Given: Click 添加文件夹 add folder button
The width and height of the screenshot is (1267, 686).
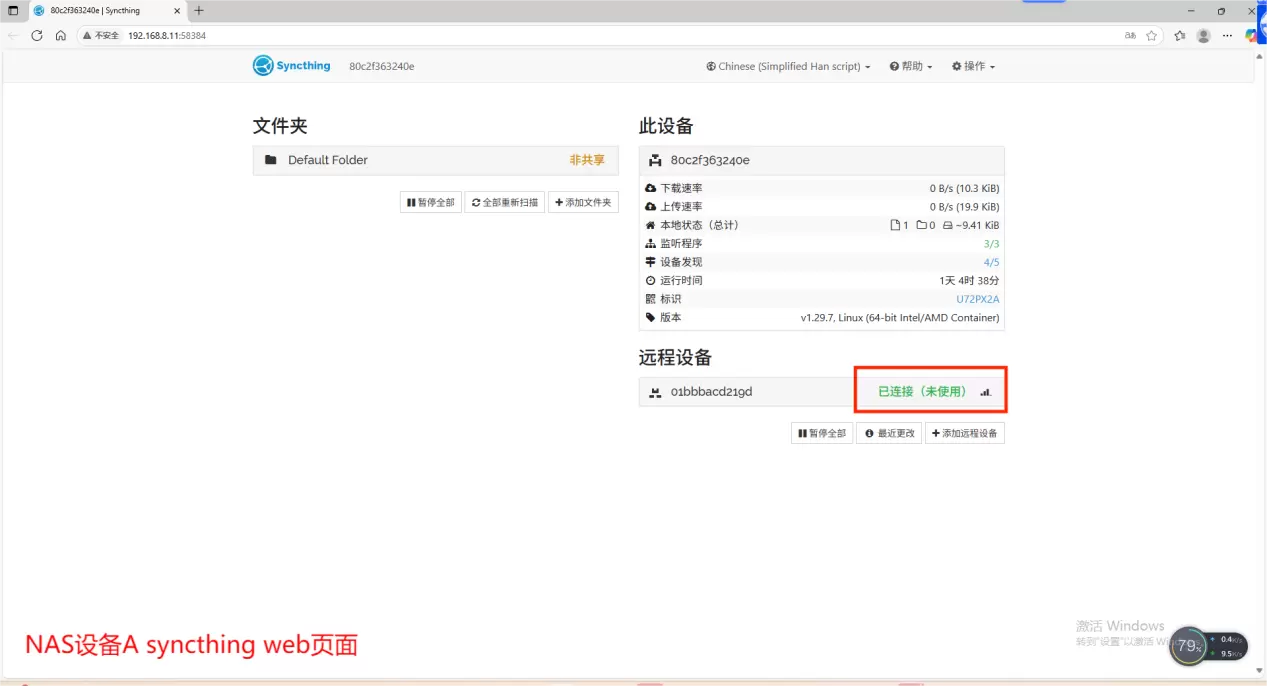Looking at the screenshot, I should click(583, 203).
